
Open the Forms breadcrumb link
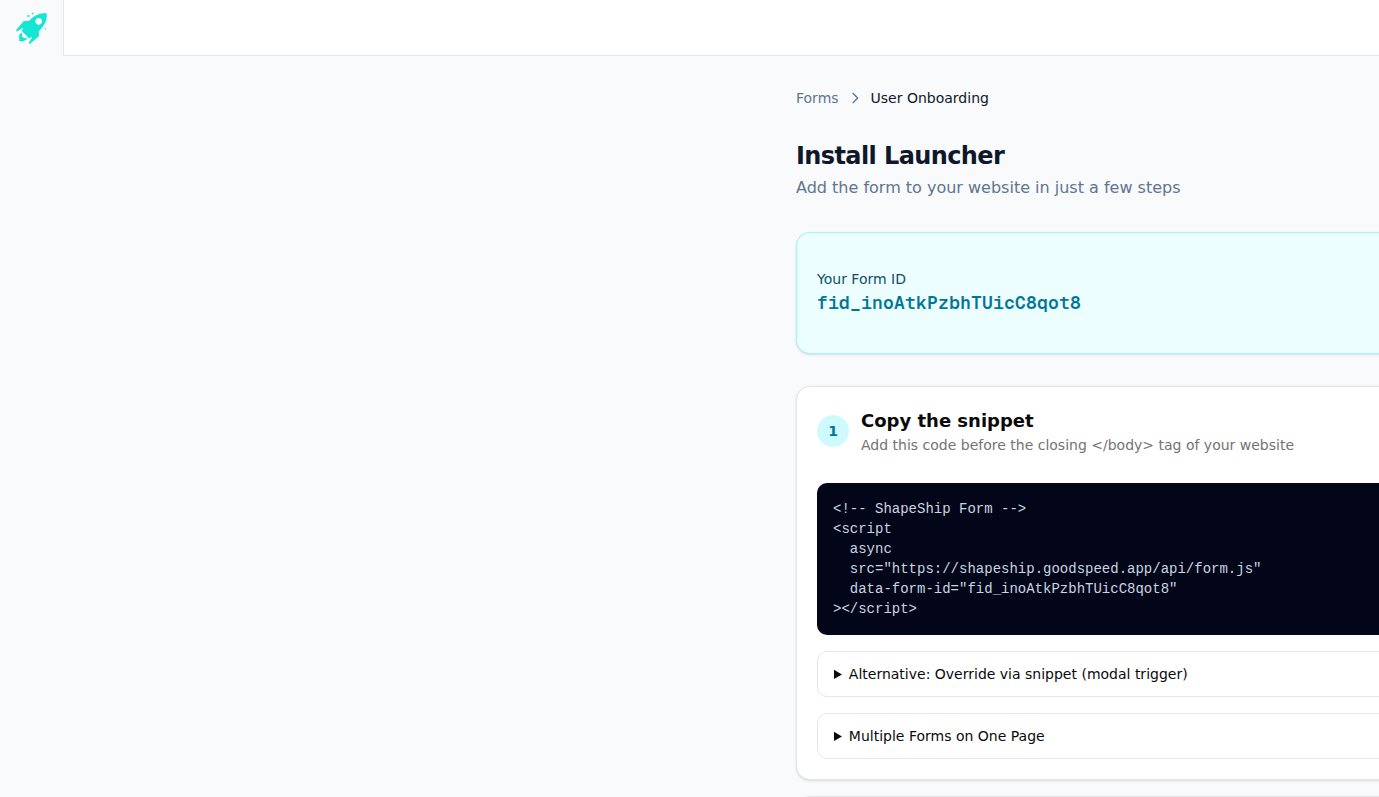817,97
